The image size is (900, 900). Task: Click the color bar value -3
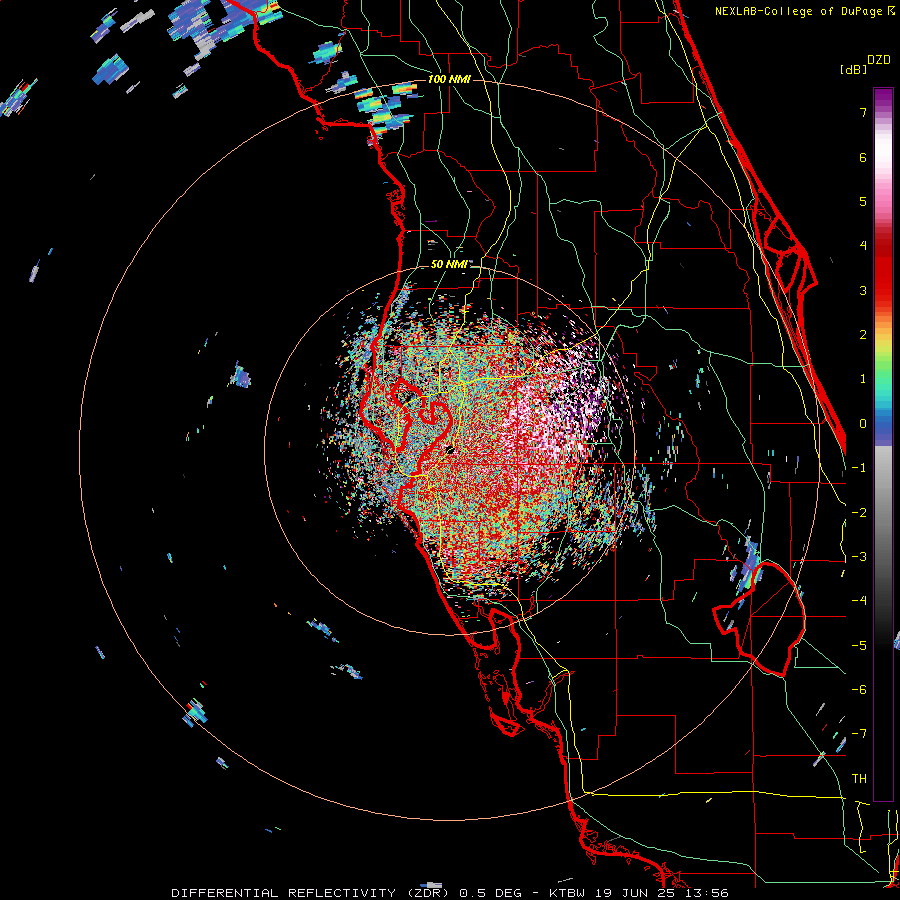coord(859,557)
